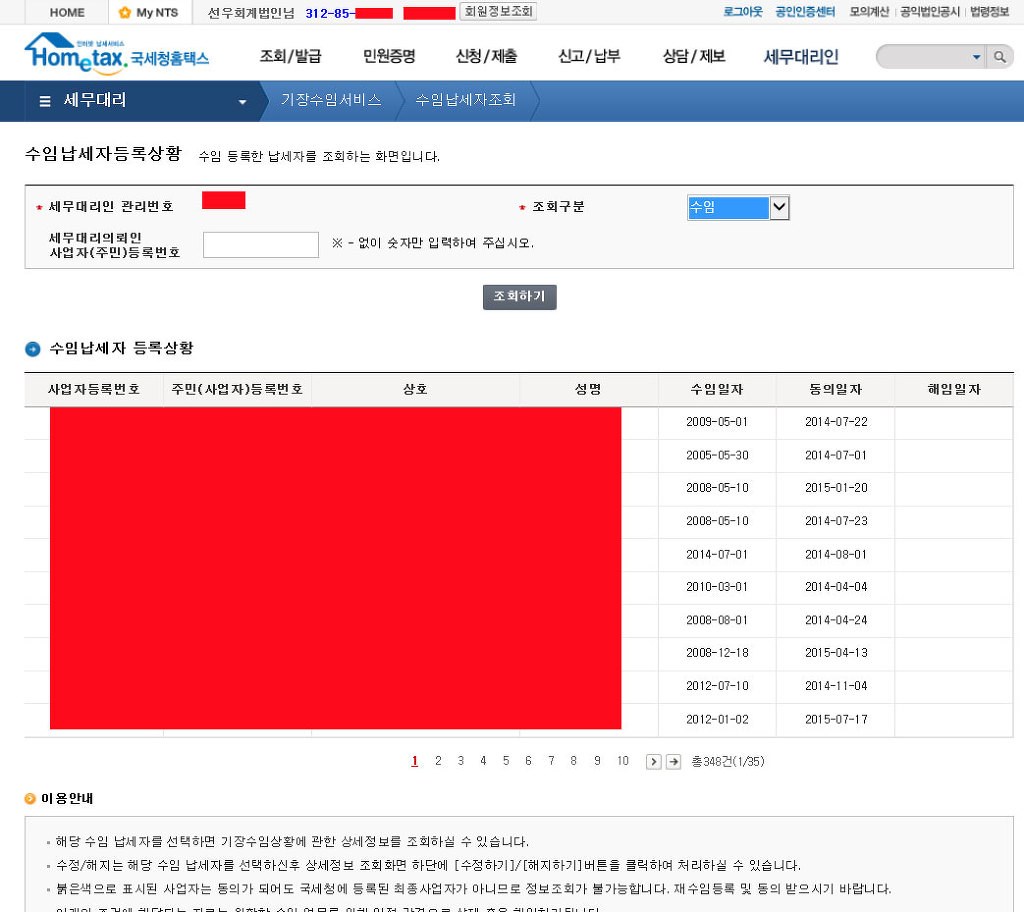
Task: Open the 상담/제보 menu
Action: click(x=694, y=56)
